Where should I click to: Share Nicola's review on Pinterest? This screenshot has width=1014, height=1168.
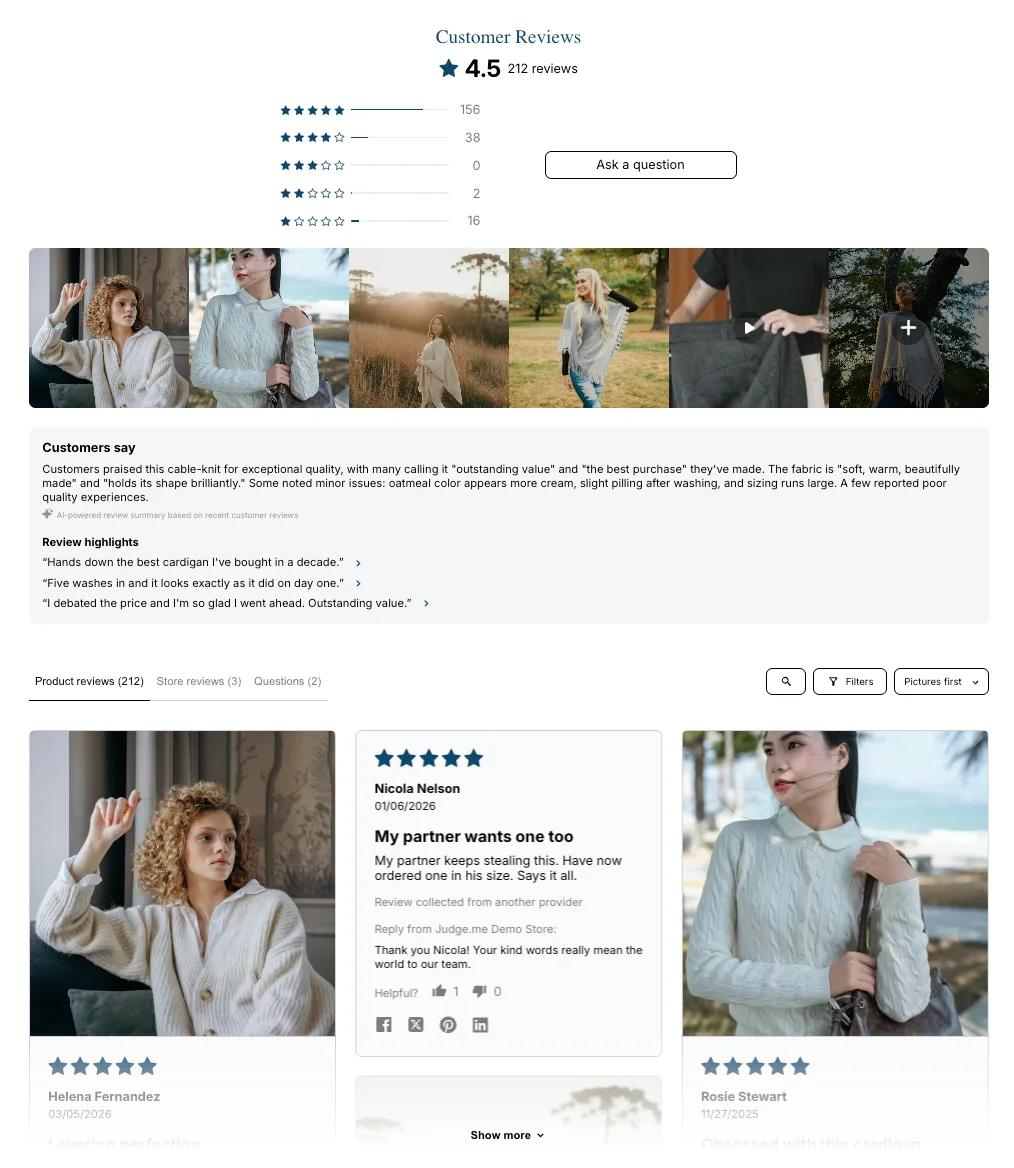click(448, 1025)
